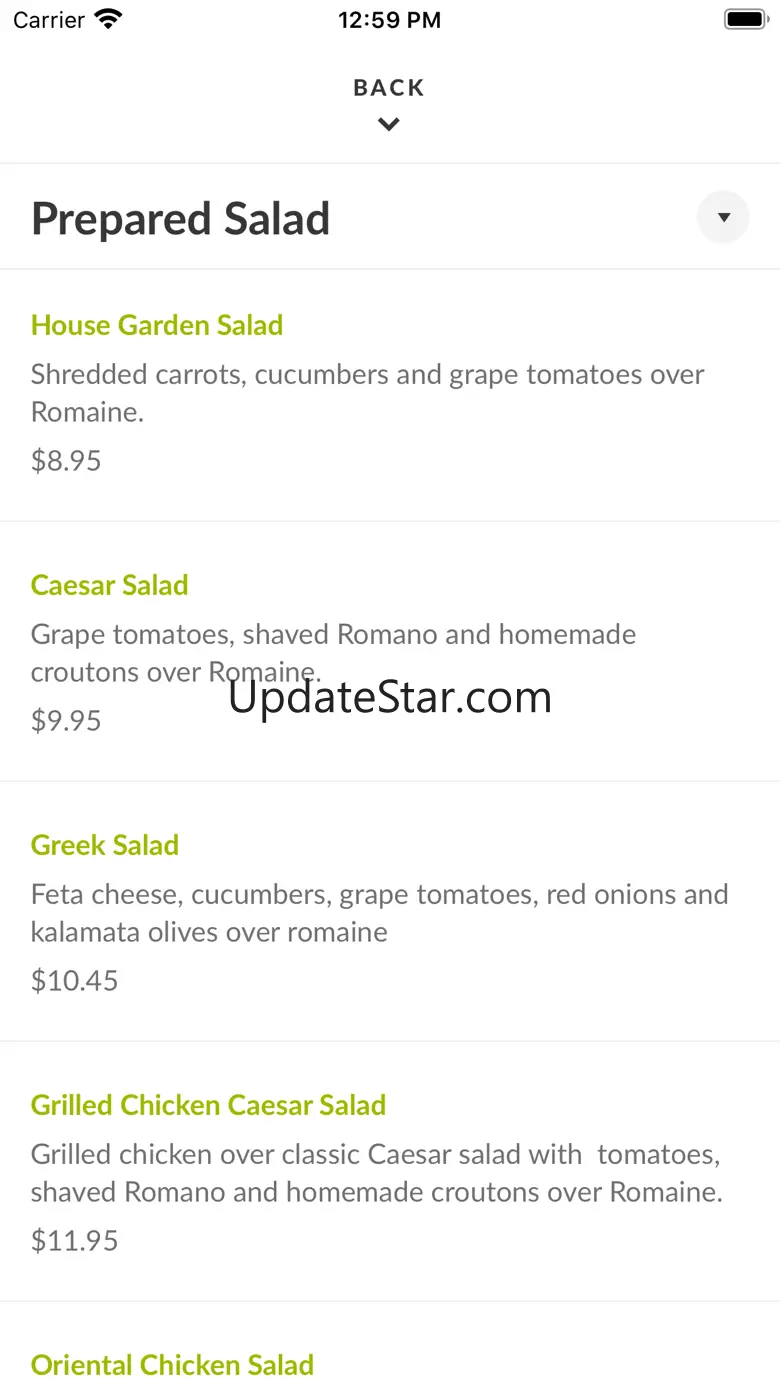The image size is (780, 1387).
Task: Choose Greek Salad from the menu
Action: (x=105, y=845)
